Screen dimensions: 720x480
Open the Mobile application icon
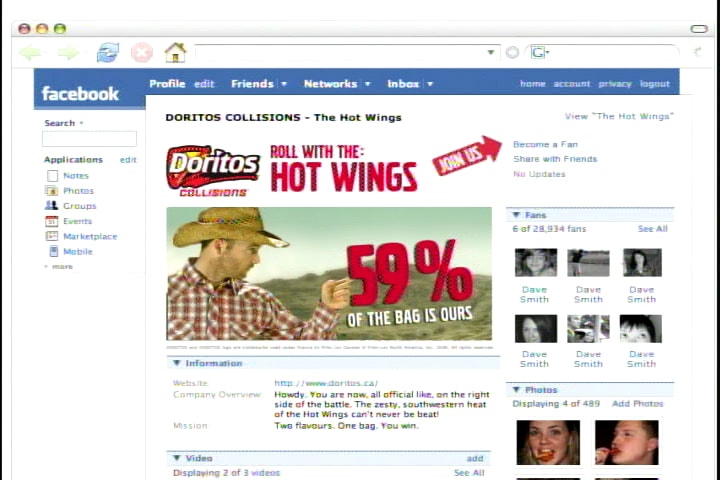[x=54, y=251]
